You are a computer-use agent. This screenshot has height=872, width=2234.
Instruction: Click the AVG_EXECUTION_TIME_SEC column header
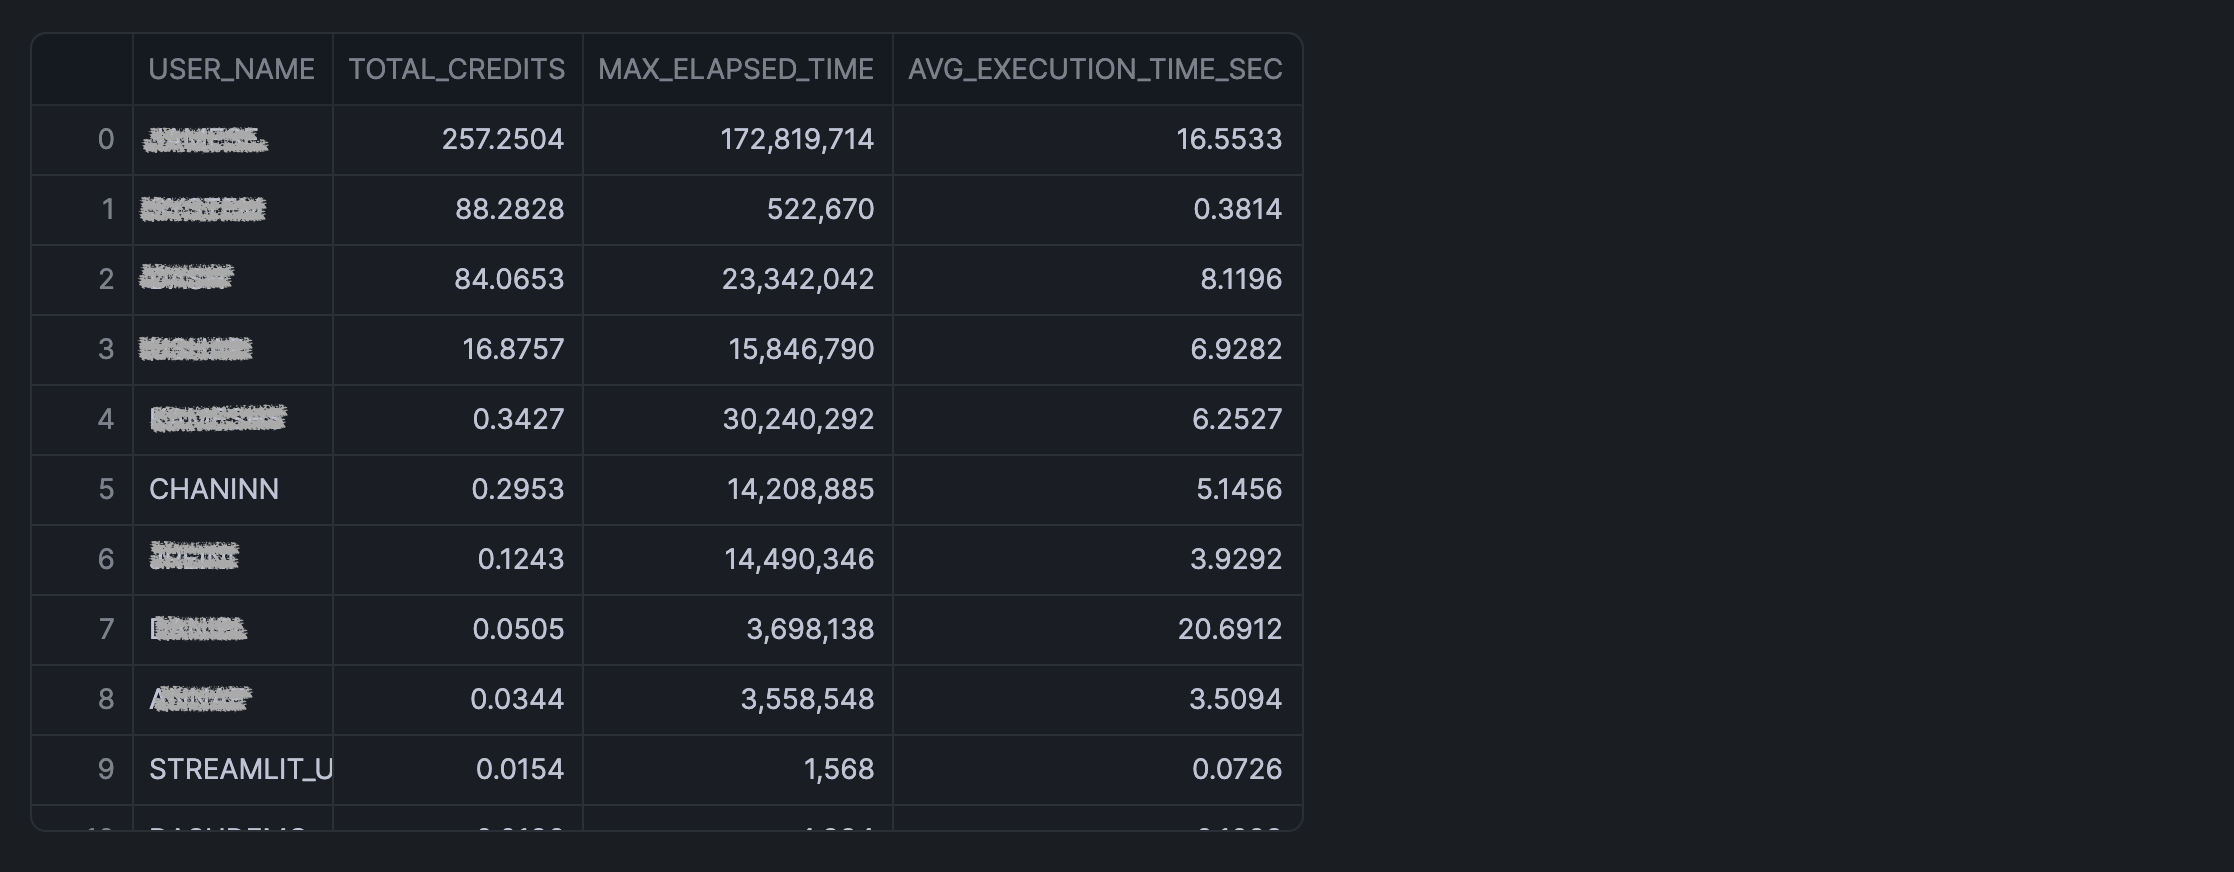1095,69
